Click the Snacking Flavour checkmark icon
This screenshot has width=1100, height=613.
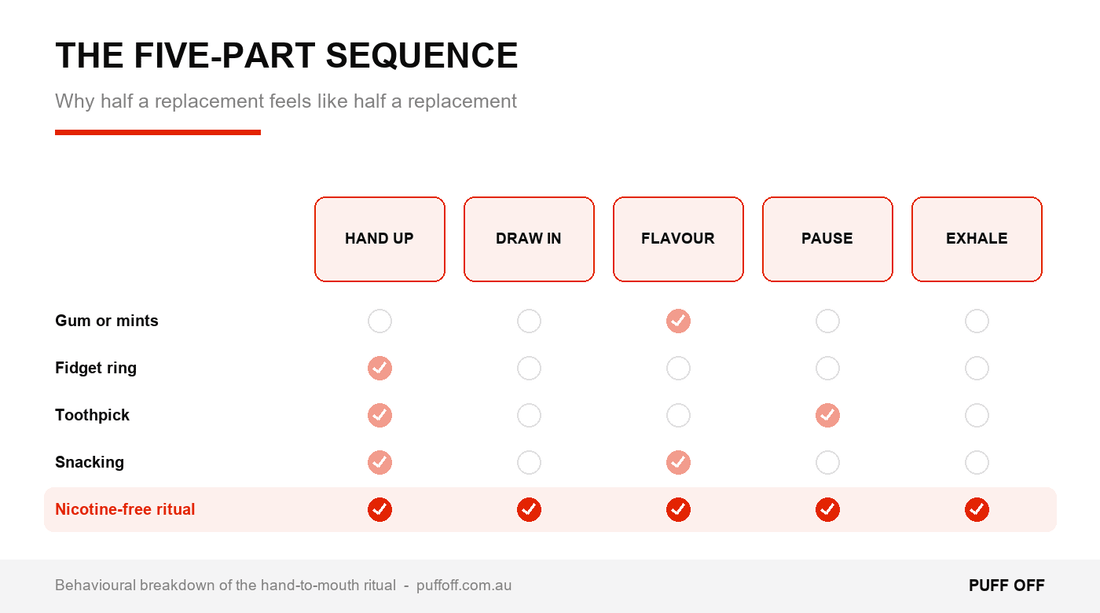tap(678, 462)
